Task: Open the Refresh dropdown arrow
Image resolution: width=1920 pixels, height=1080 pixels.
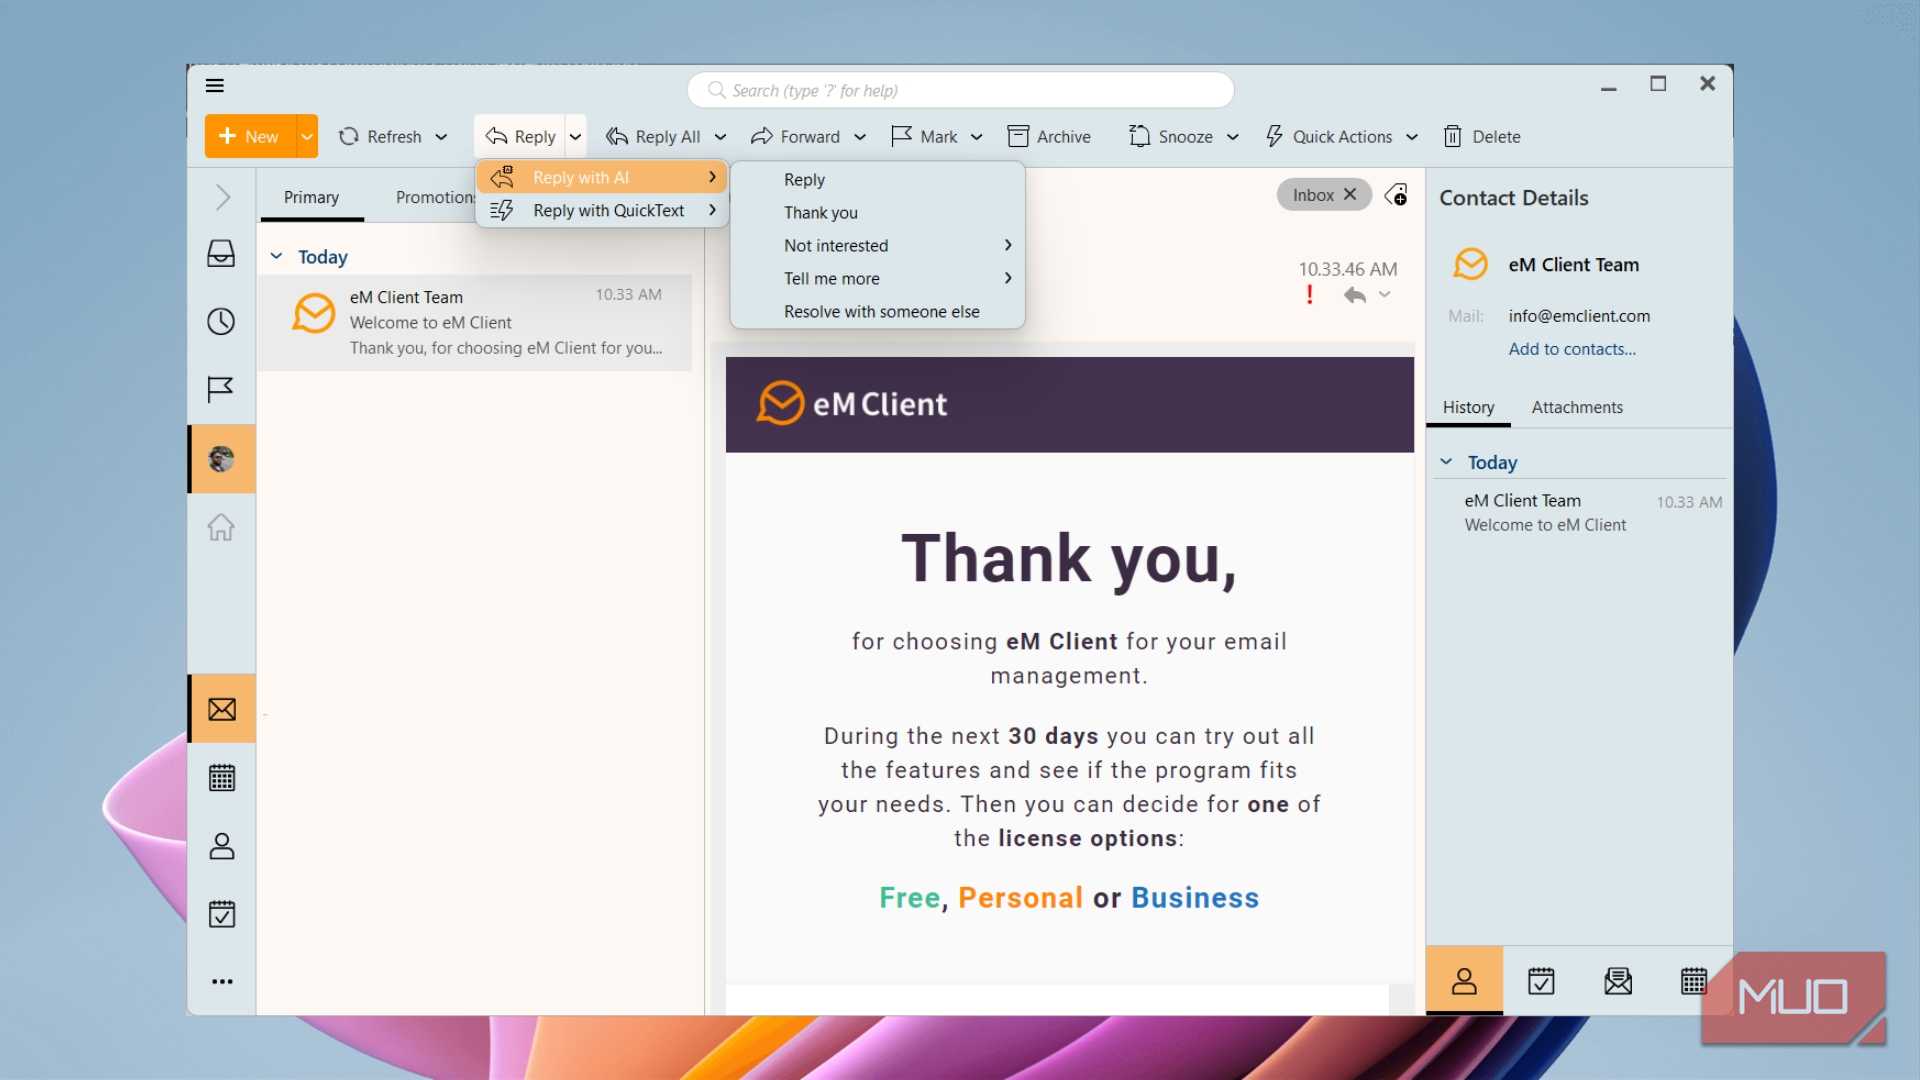Action: 441,137
